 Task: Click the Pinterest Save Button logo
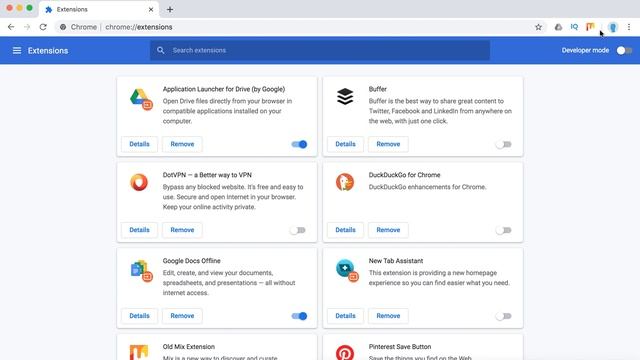coord(345,353)
